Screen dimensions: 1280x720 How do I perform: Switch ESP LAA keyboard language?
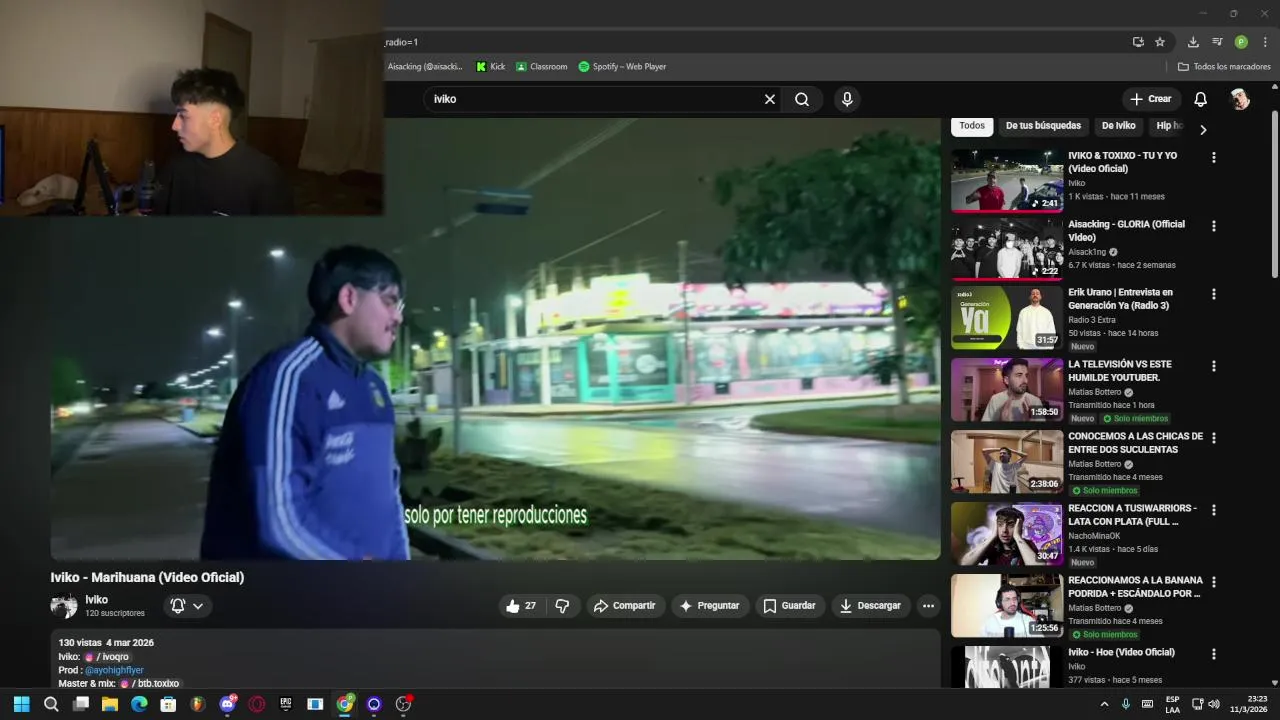tap(1172, 704)
